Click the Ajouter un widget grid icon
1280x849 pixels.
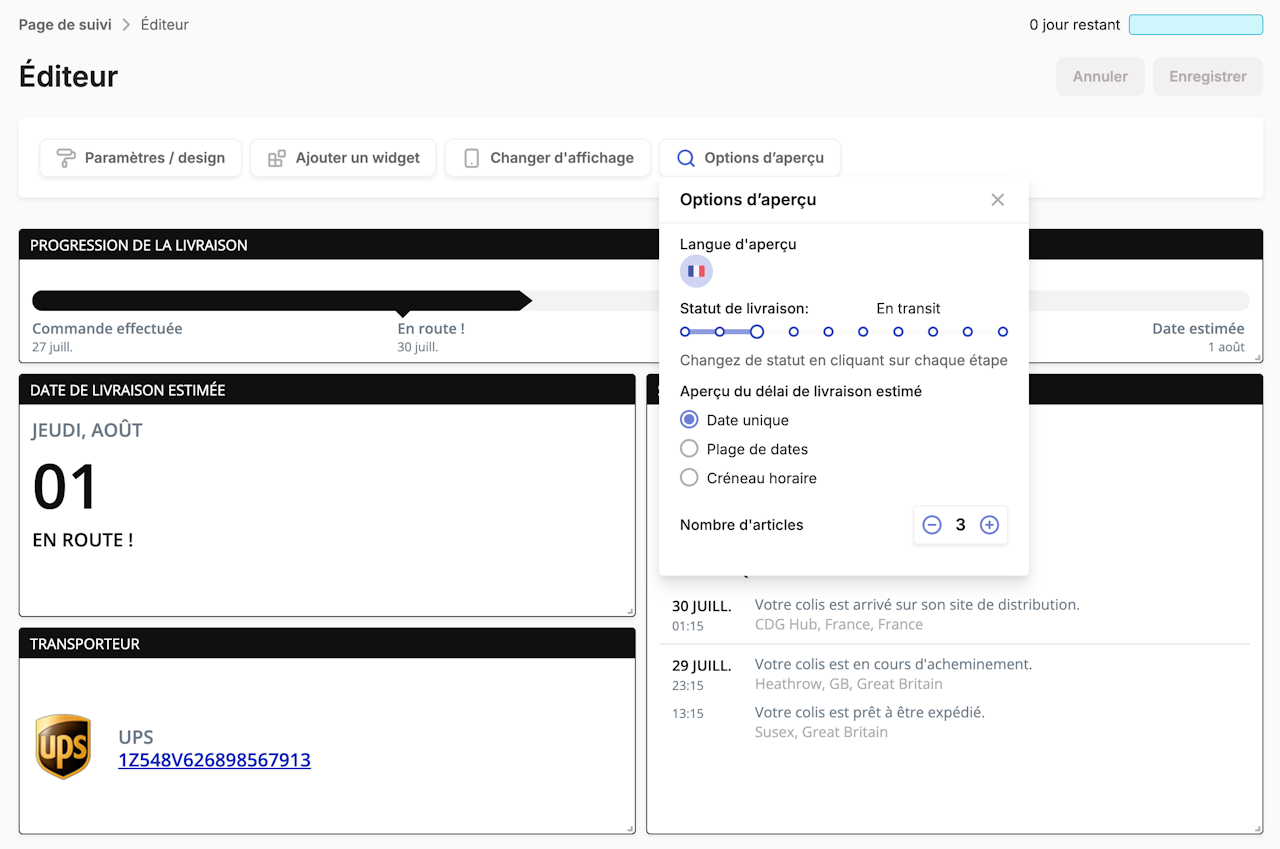click(x=277, y=158)
